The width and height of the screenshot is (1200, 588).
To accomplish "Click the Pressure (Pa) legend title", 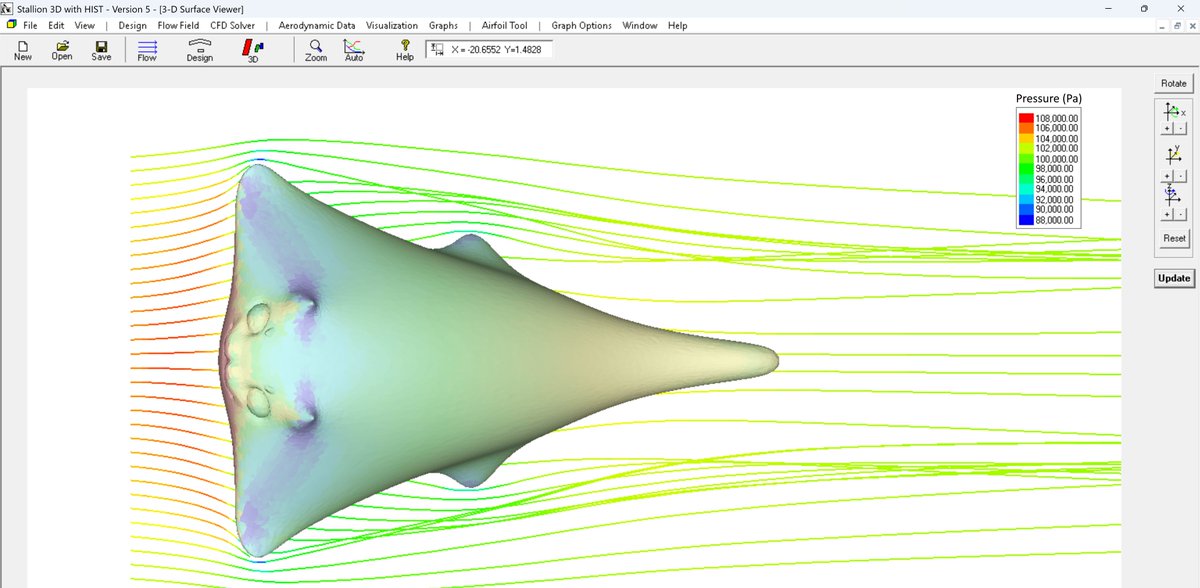I will click(x=1049, y=98).
